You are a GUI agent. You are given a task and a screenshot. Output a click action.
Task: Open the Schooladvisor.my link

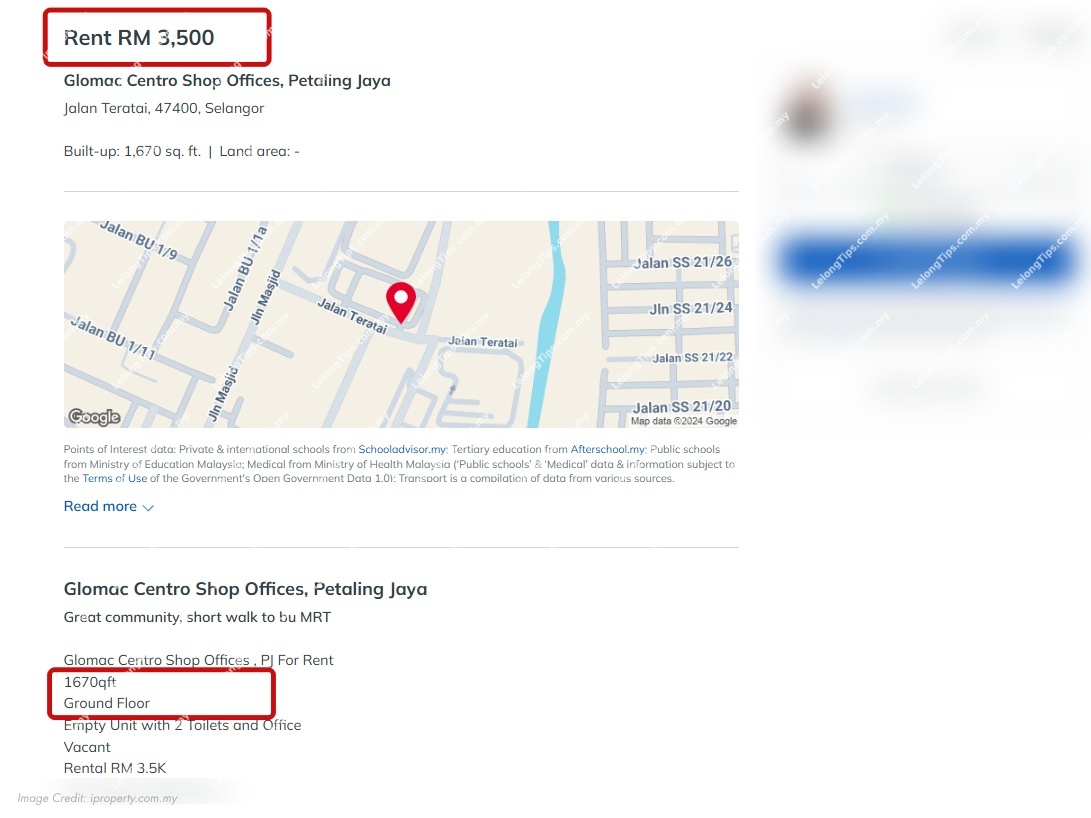402,449
